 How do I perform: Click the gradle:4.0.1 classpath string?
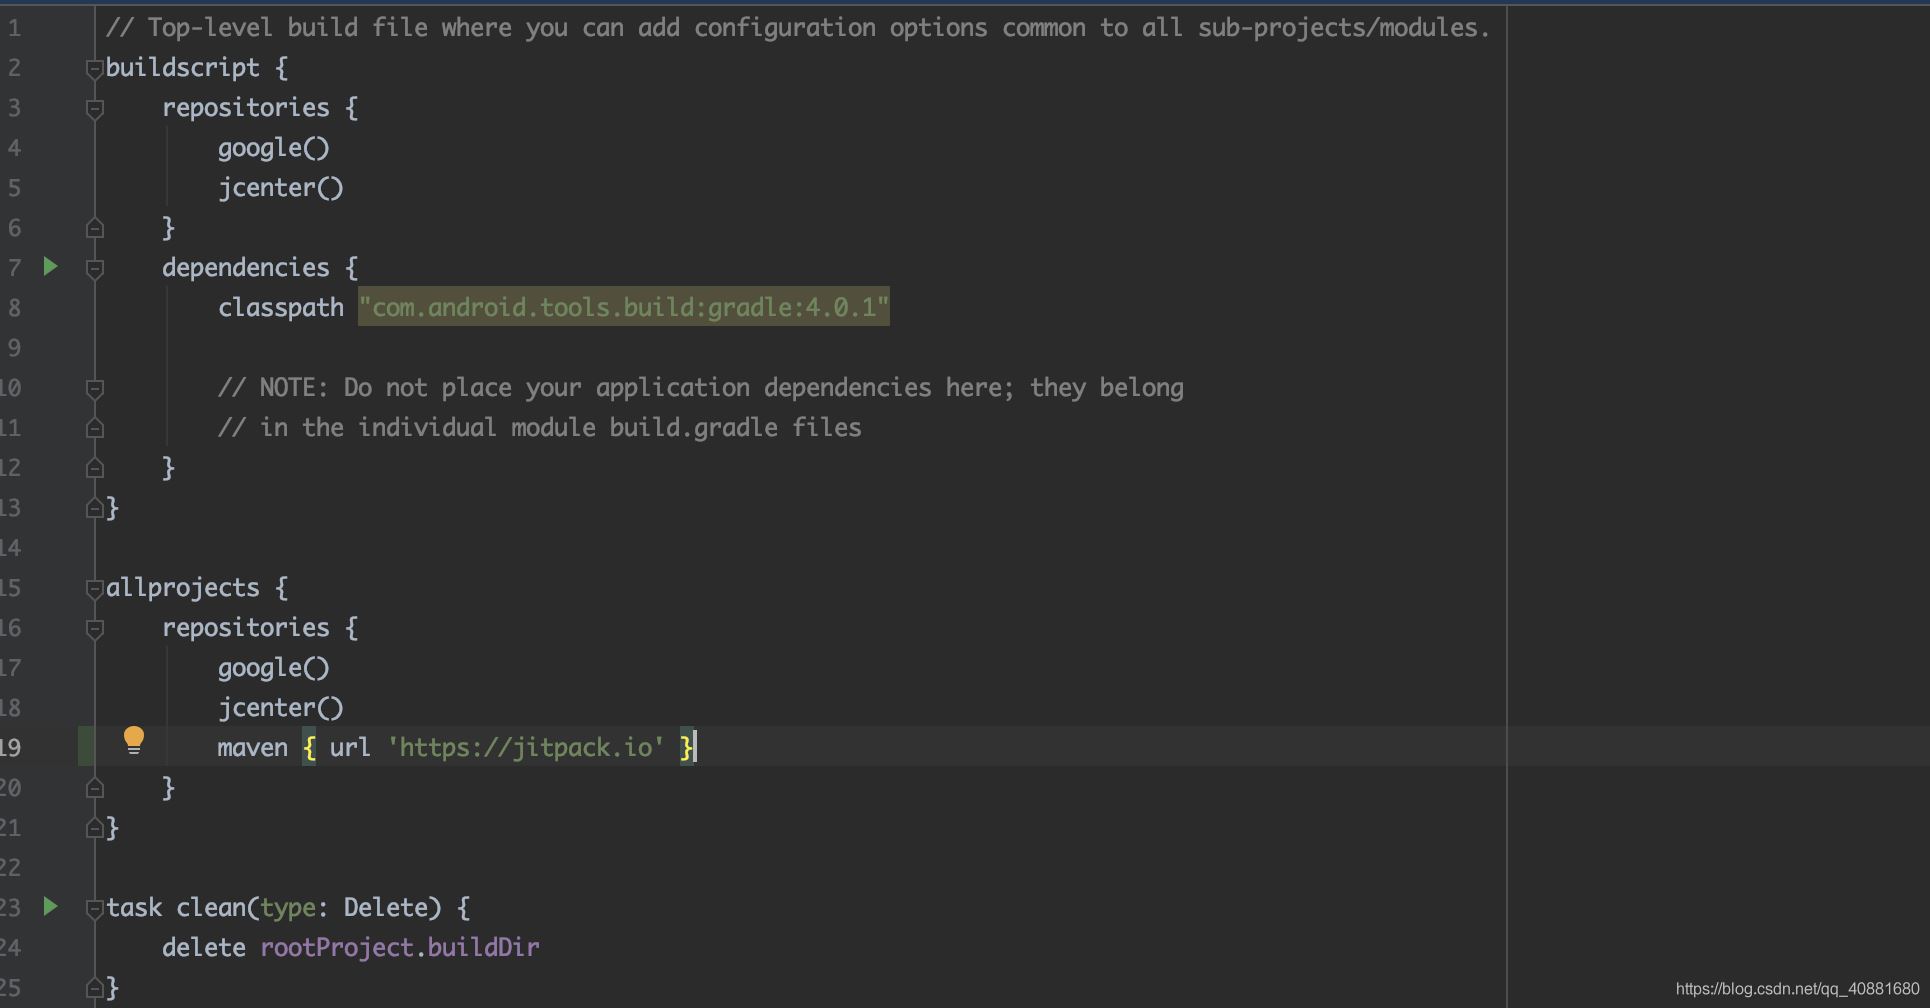623,307
